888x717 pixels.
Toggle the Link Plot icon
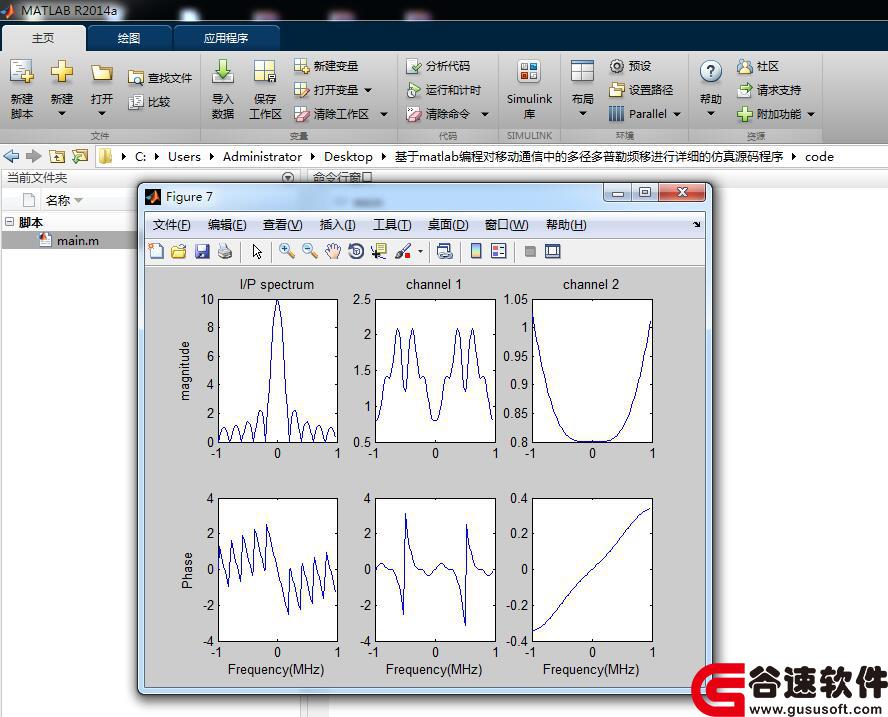[445, 251]
